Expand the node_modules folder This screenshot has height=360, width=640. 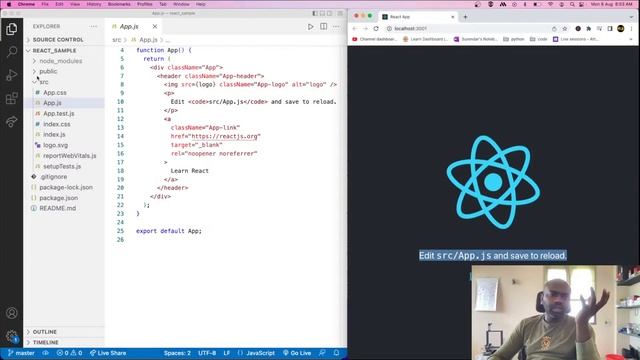(63, 61)
